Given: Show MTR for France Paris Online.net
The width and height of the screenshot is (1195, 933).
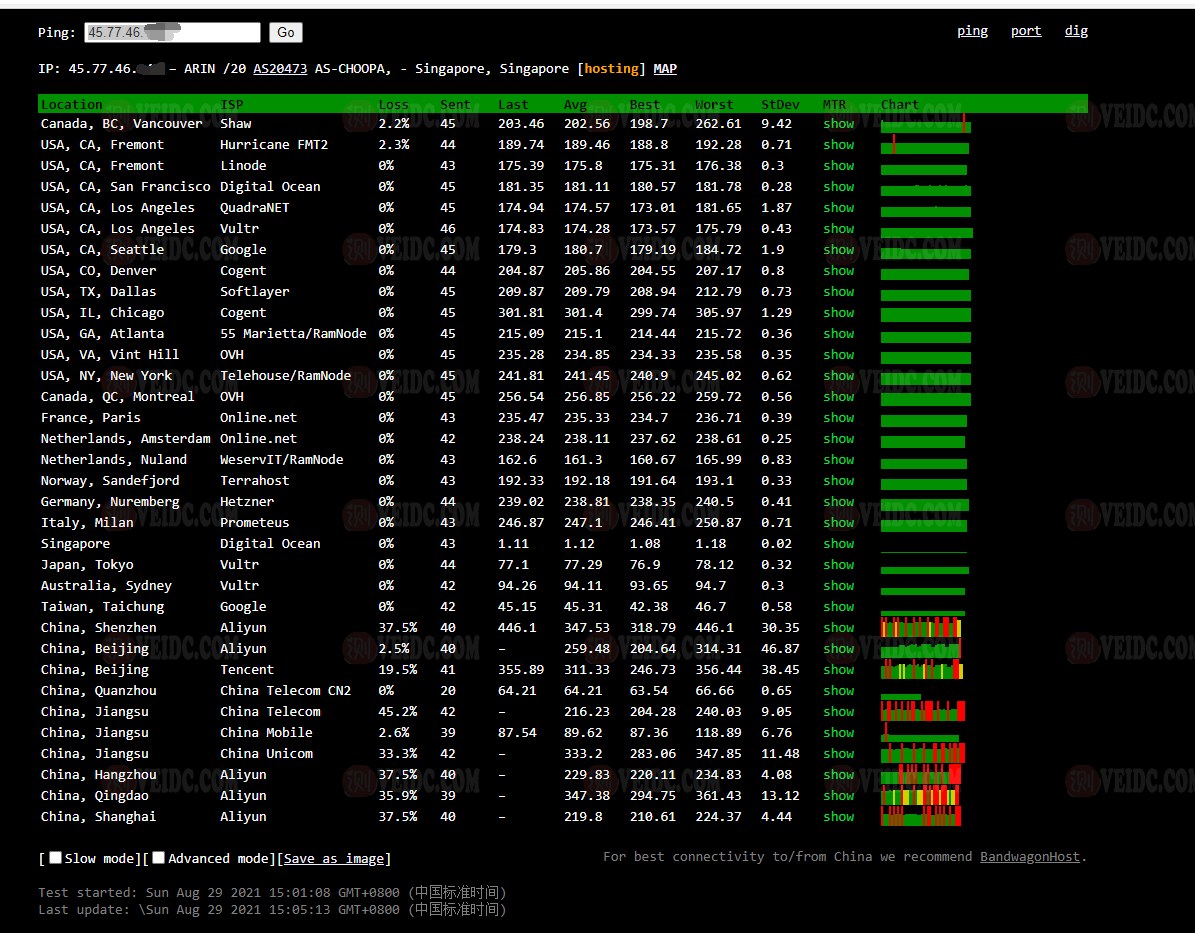Looking at the screenshot, I should [838, 418].
